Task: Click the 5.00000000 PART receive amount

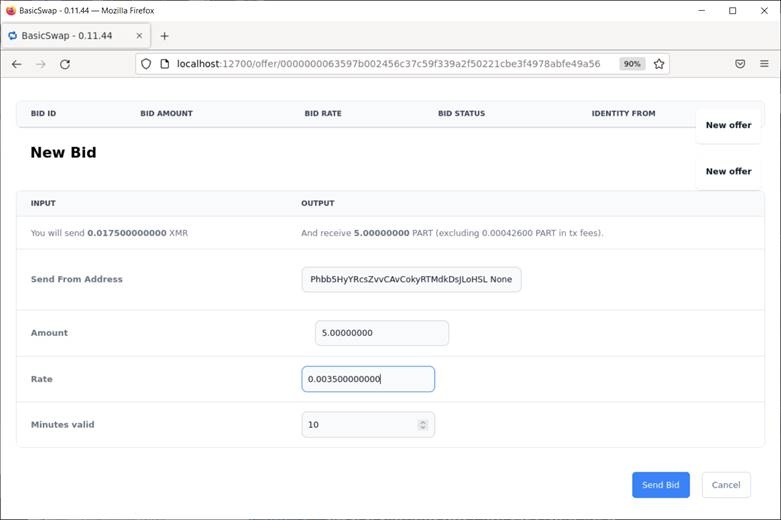Action: pos(393,233)
